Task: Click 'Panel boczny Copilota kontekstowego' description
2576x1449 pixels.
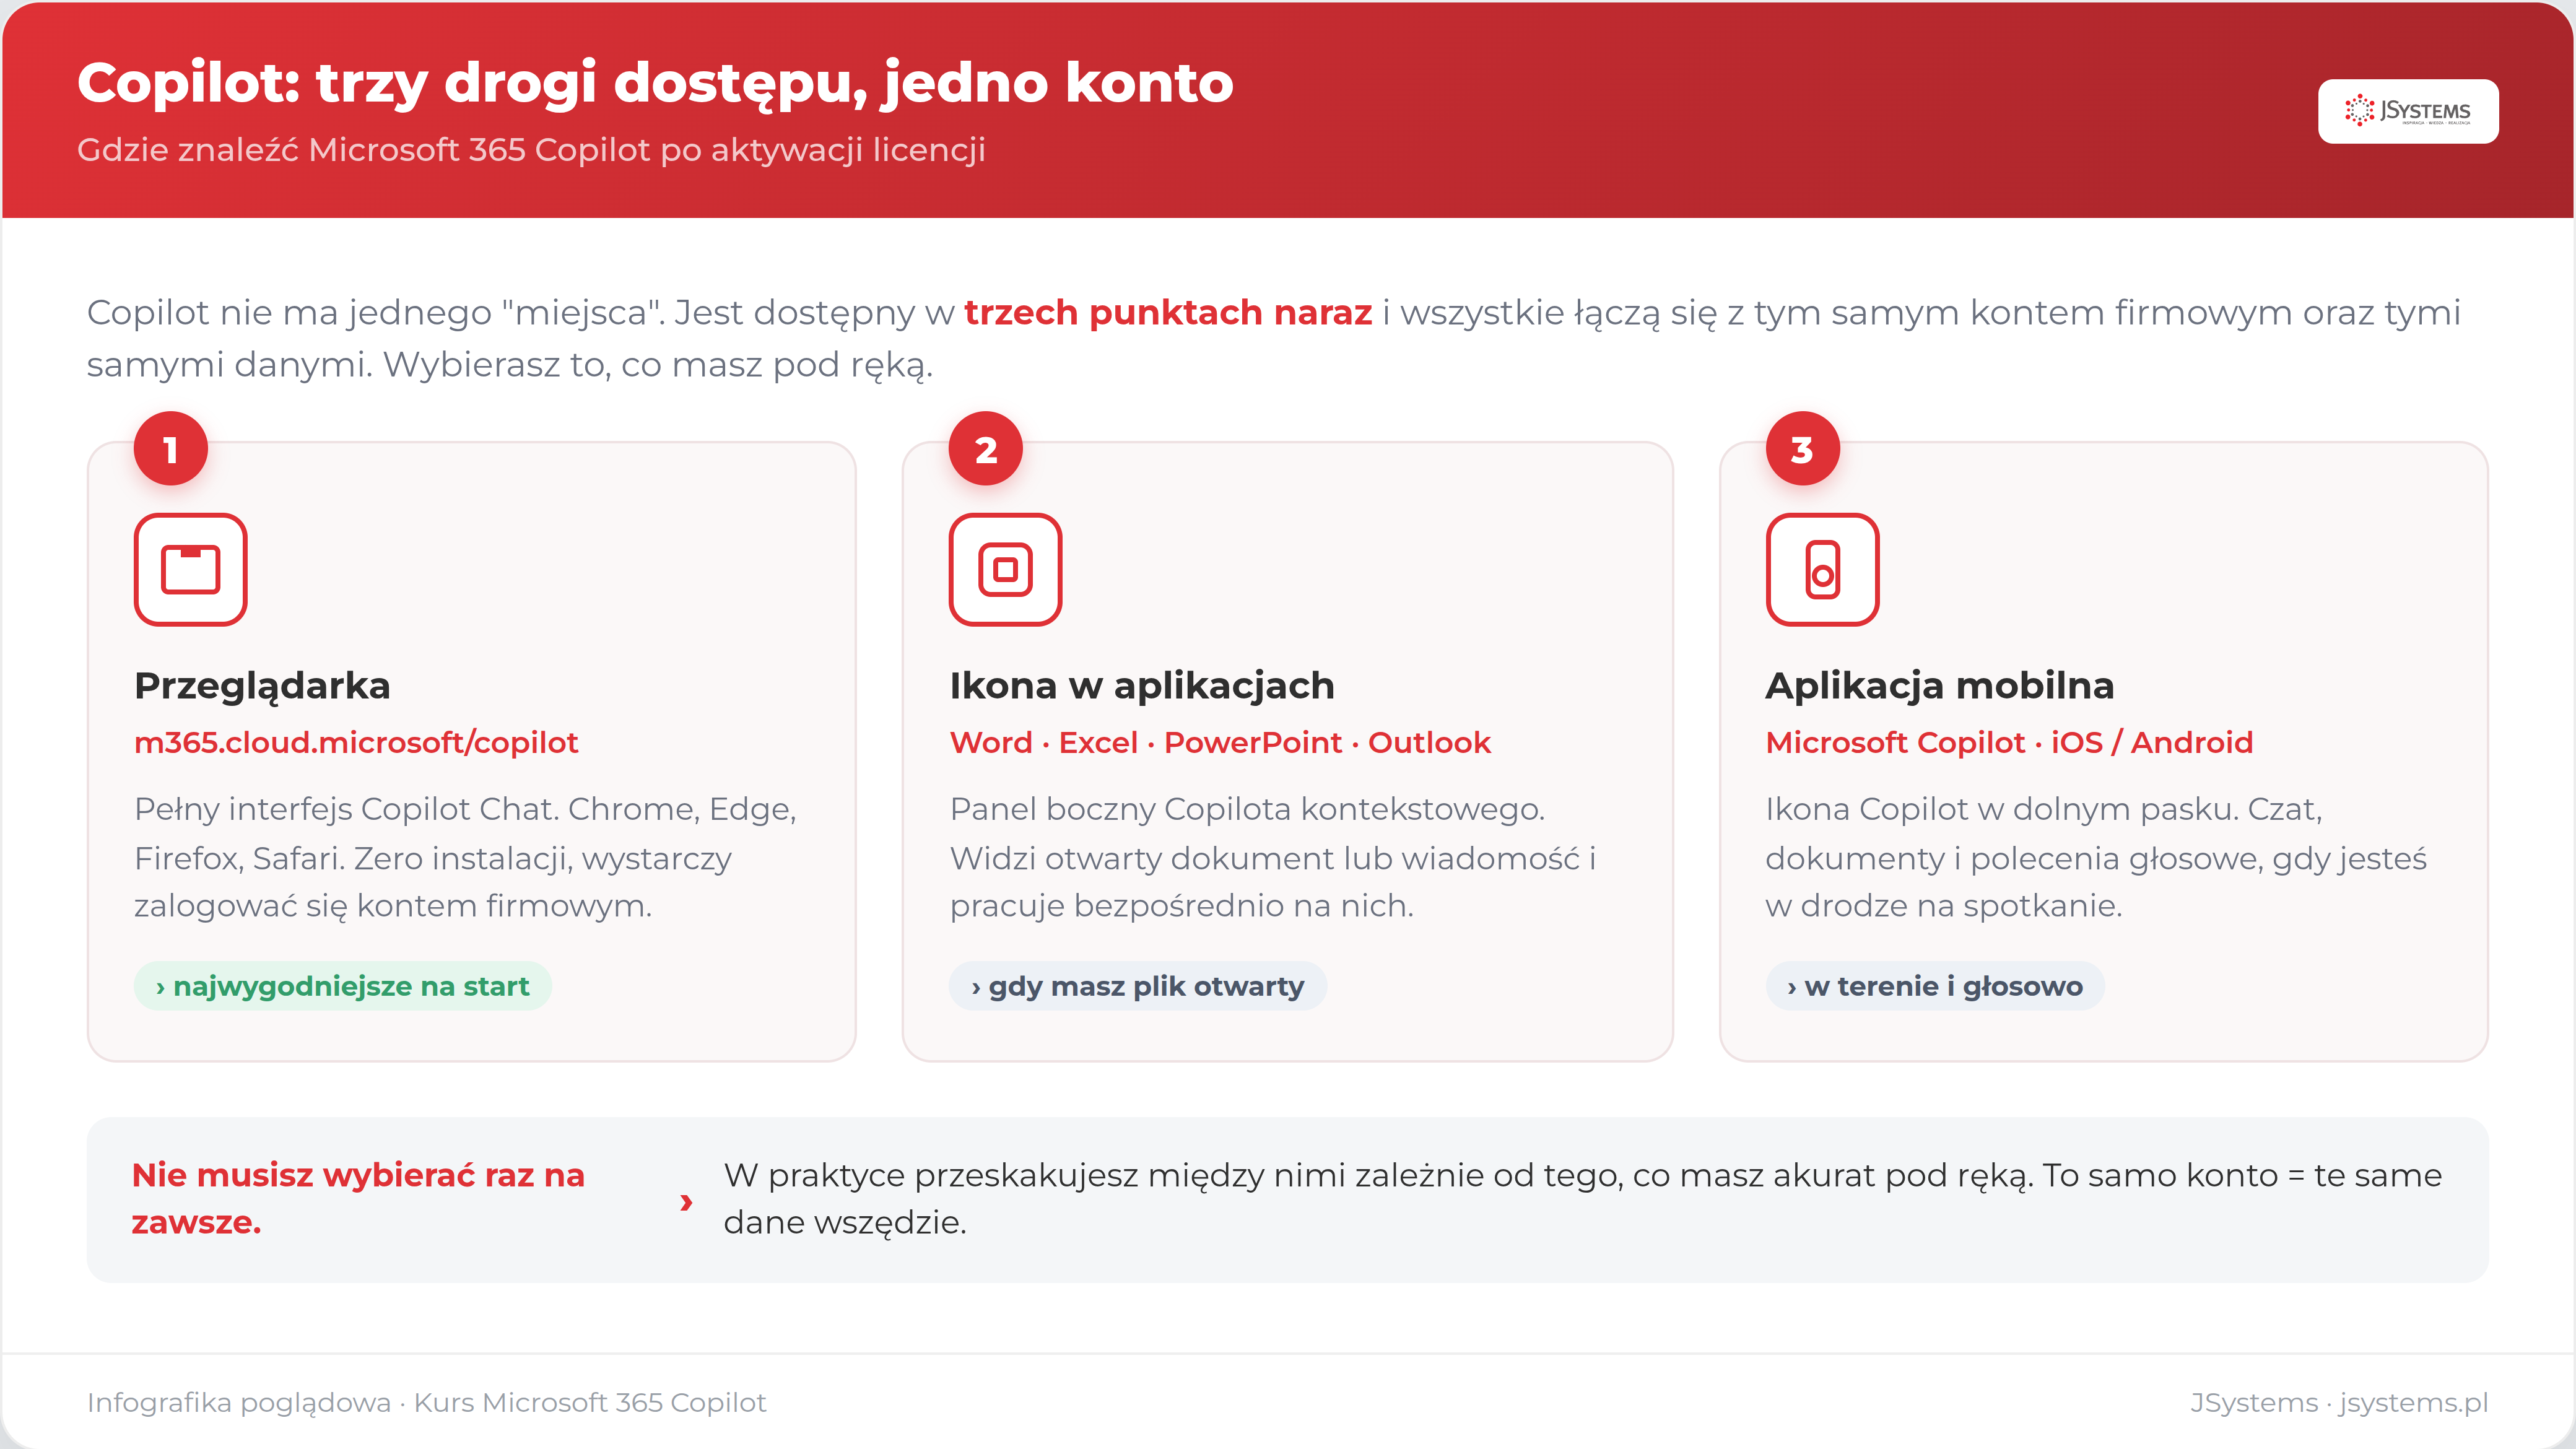Action: (x=1272, y=857)
